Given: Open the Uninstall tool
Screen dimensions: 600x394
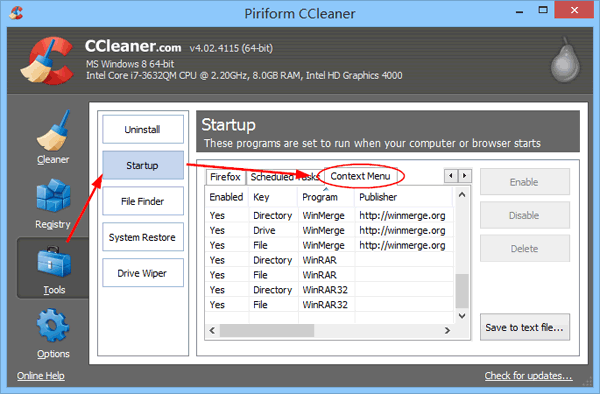Looking at the screenshot, I should pos(143,129).
